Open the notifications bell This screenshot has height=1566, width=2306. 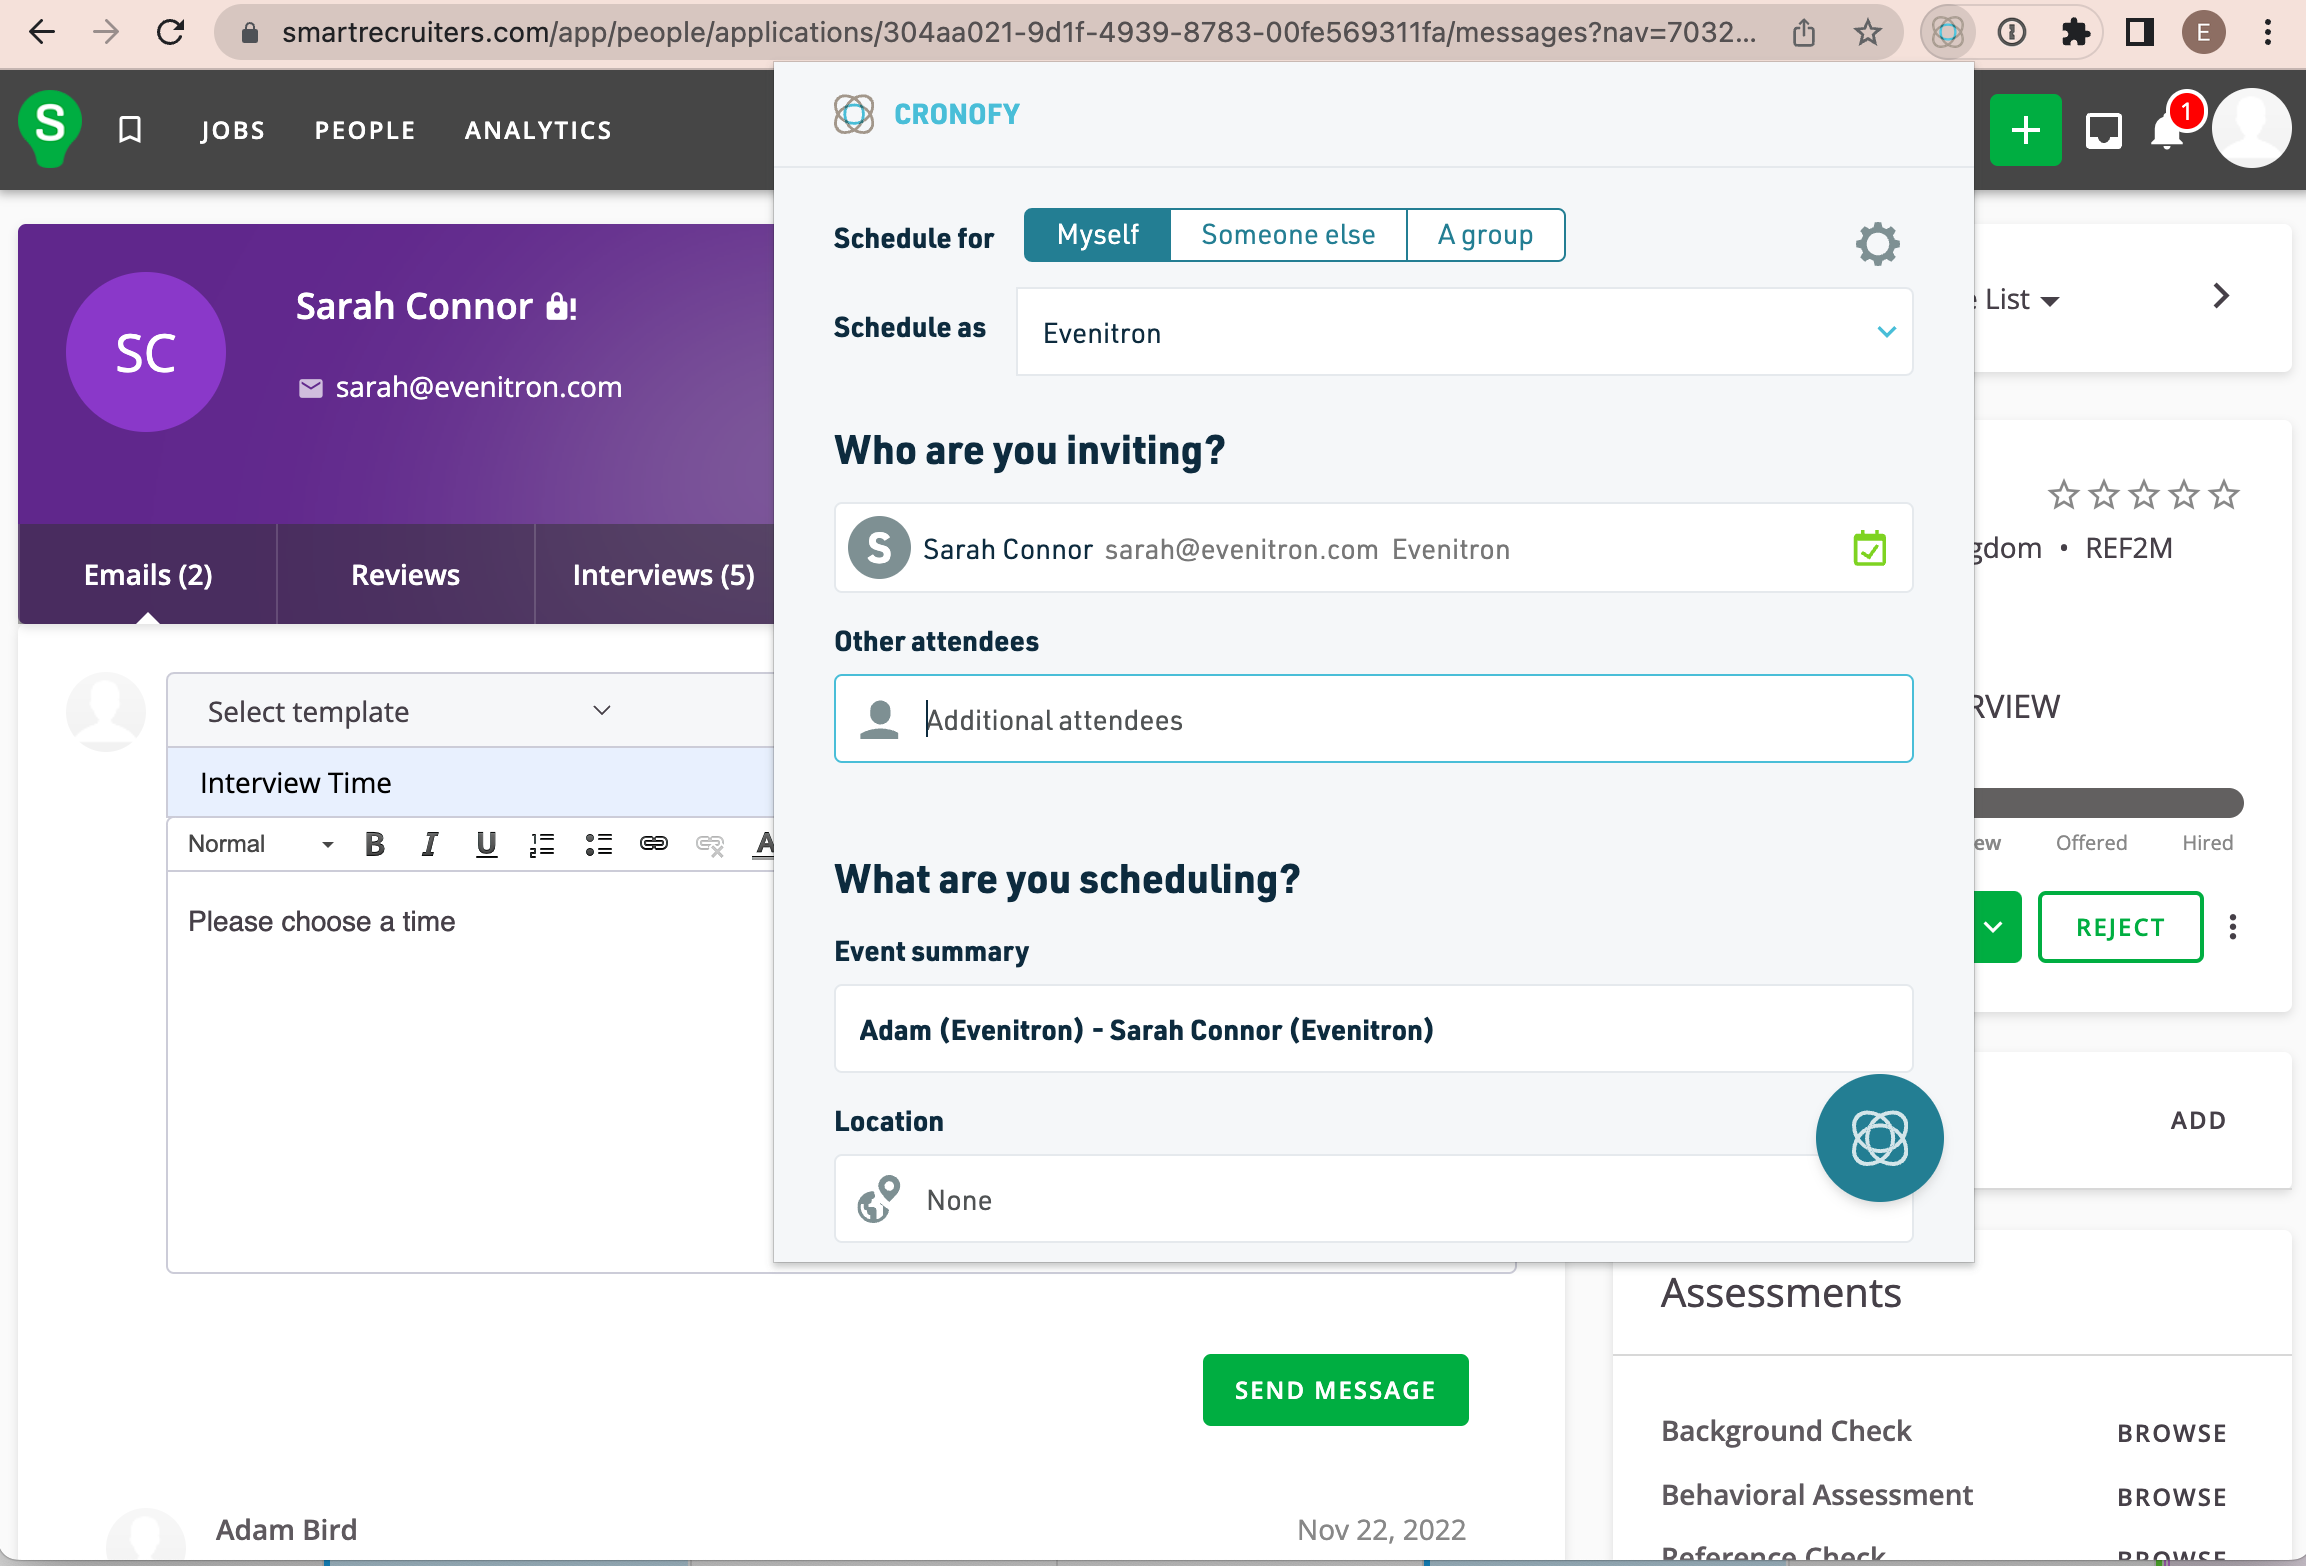click(x=2168, y=131)
